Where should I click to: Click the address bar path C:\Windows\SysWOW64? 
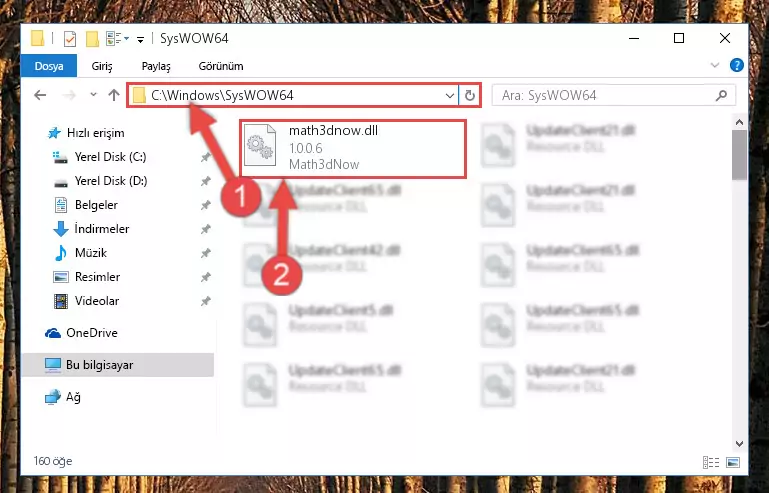[222, 95]
